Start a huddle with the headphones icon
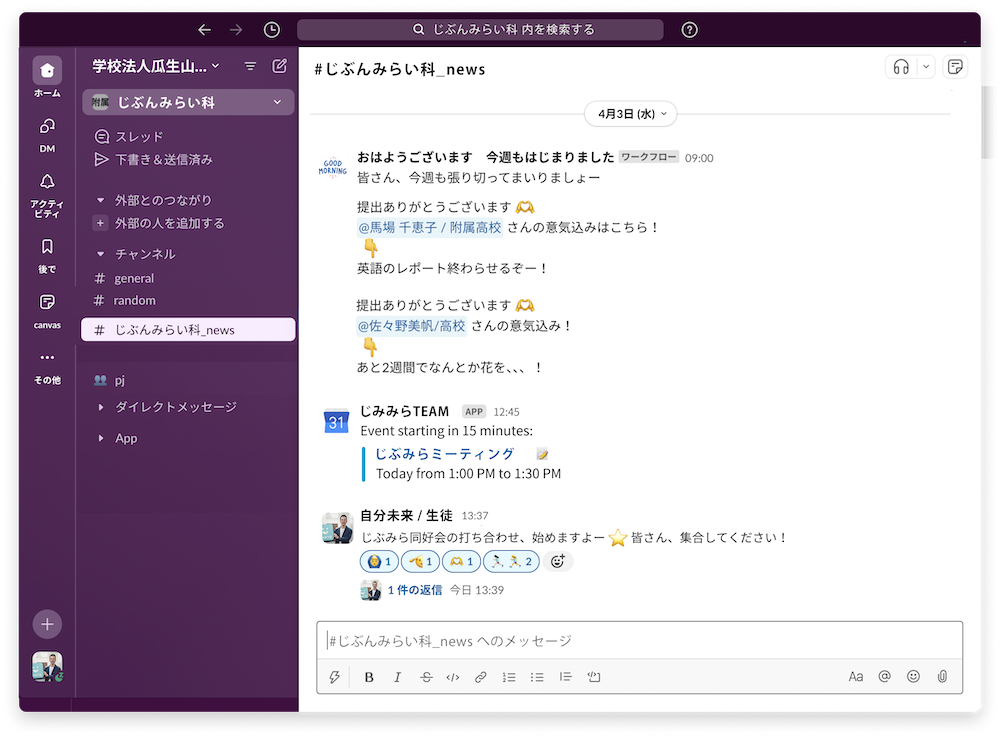Screen dimensions: 1000x738 [x=901, y=67]
